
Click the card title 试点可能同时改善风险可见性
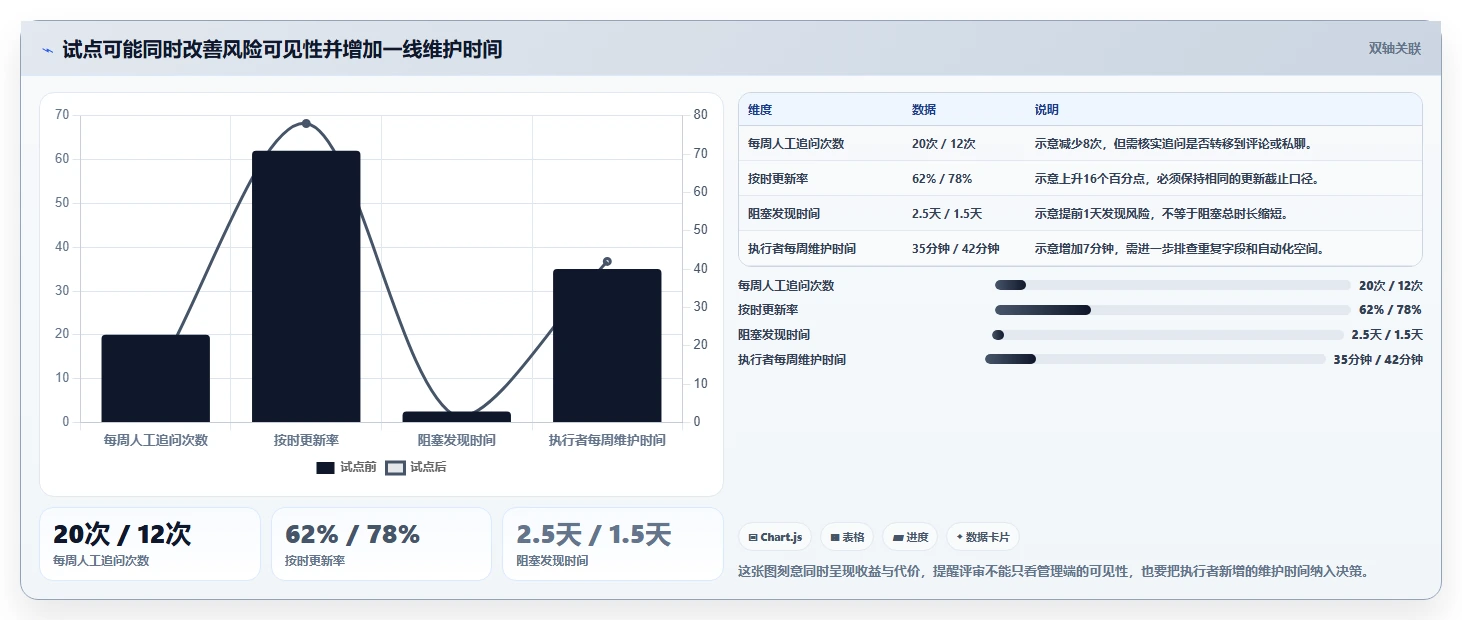[x=282, y=49]
